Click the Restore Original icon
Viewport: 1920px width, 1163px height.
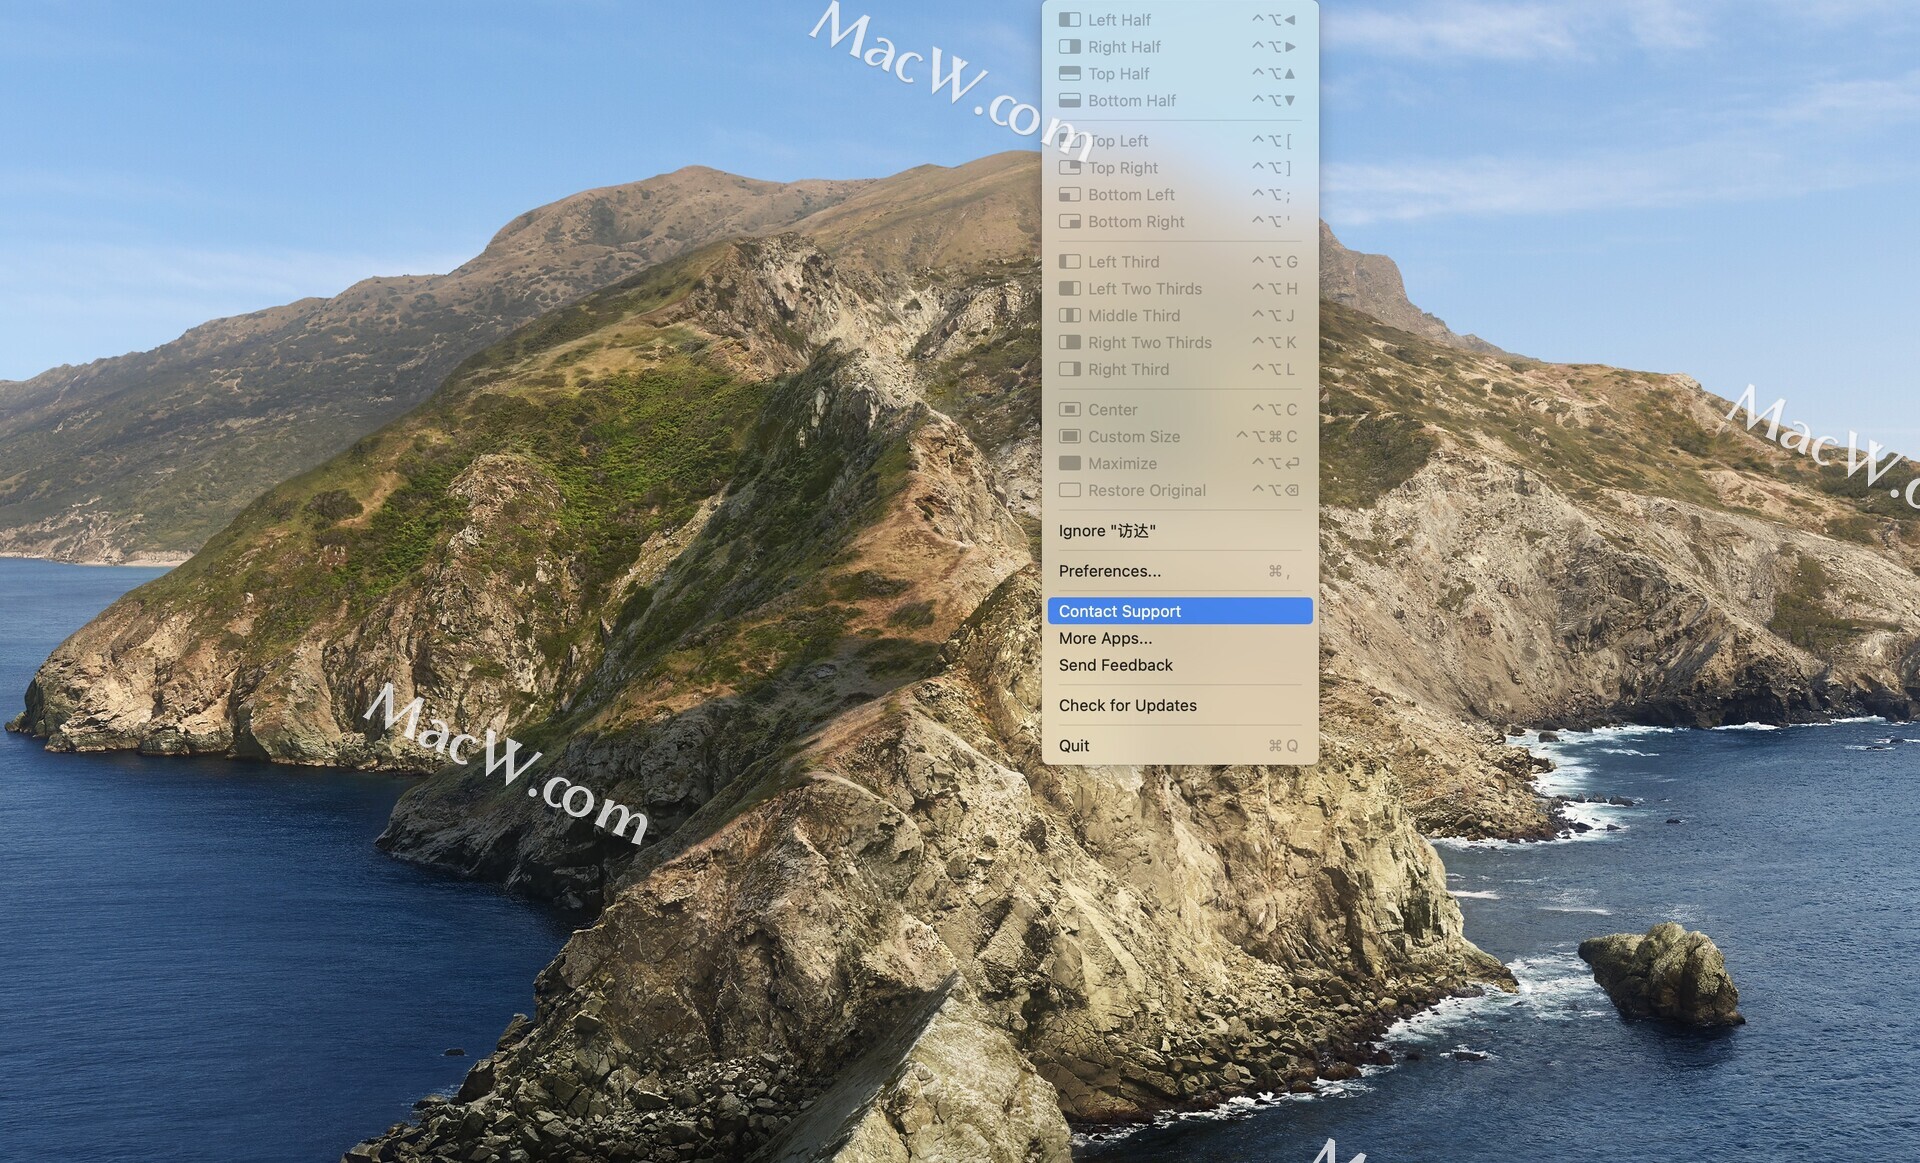(1069, 491)
